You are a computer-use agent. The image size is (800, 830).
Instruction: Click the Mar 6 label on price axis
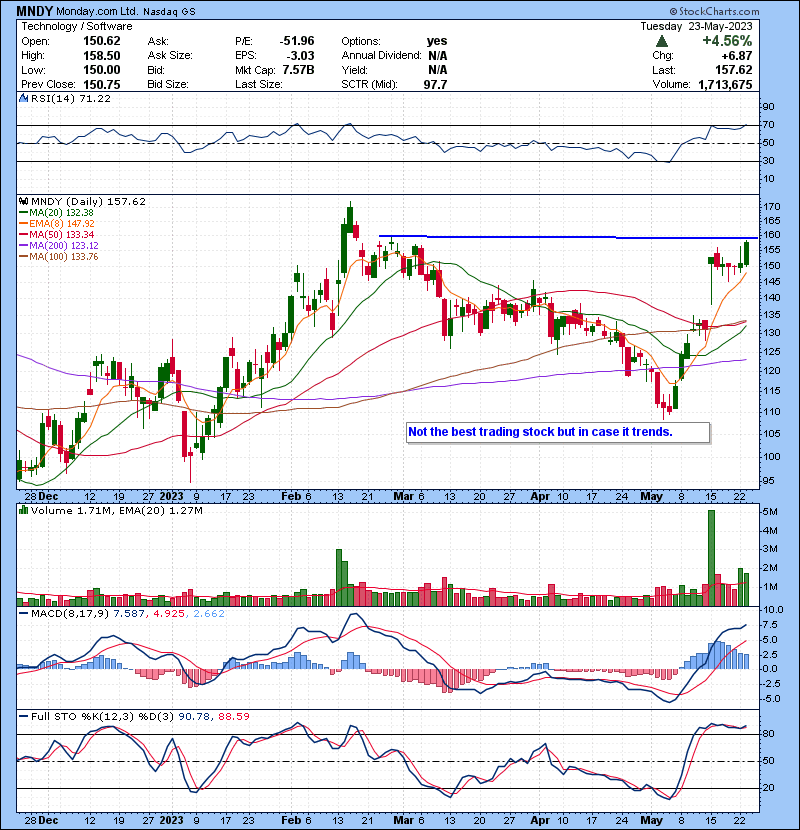pyautogui.click(x=409, y=497)
